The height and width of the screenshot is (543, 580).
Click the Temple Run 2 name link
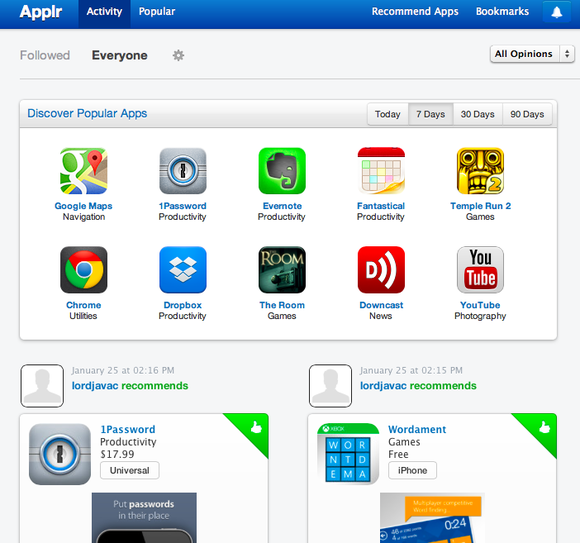[480, 206]
